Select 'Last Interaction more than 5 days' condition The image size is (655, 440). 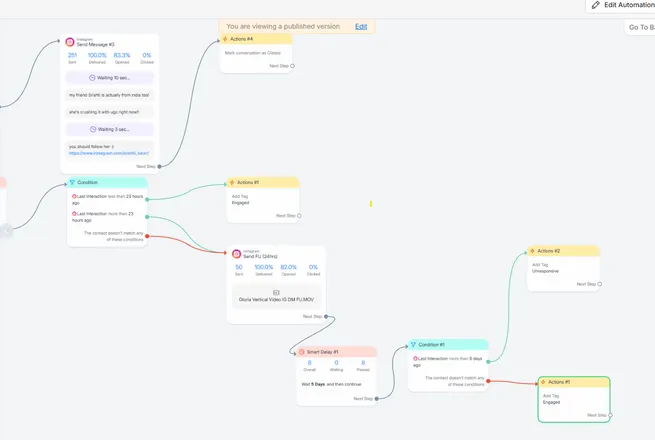[x=447, y=362]
